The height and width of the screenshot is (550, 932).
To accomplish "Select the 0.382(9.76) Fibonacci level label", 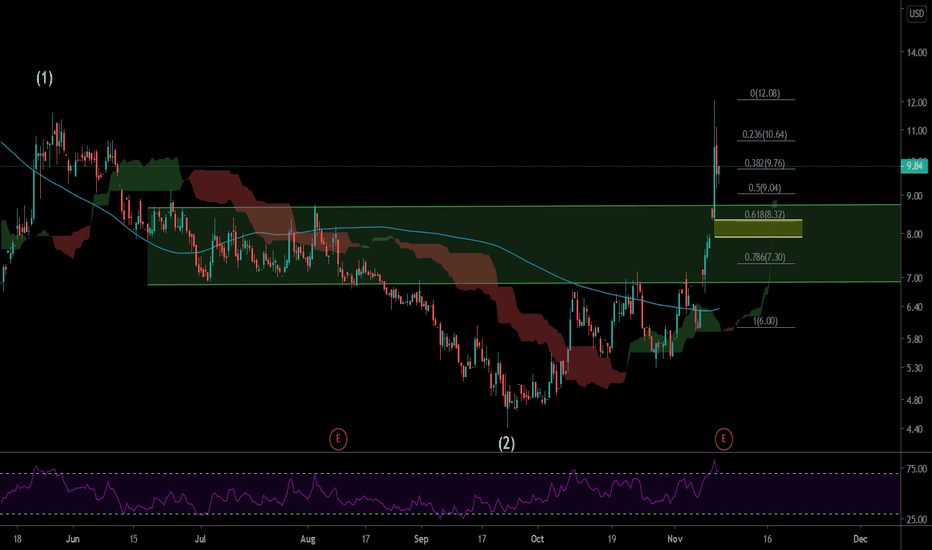I will coord(764,163).
